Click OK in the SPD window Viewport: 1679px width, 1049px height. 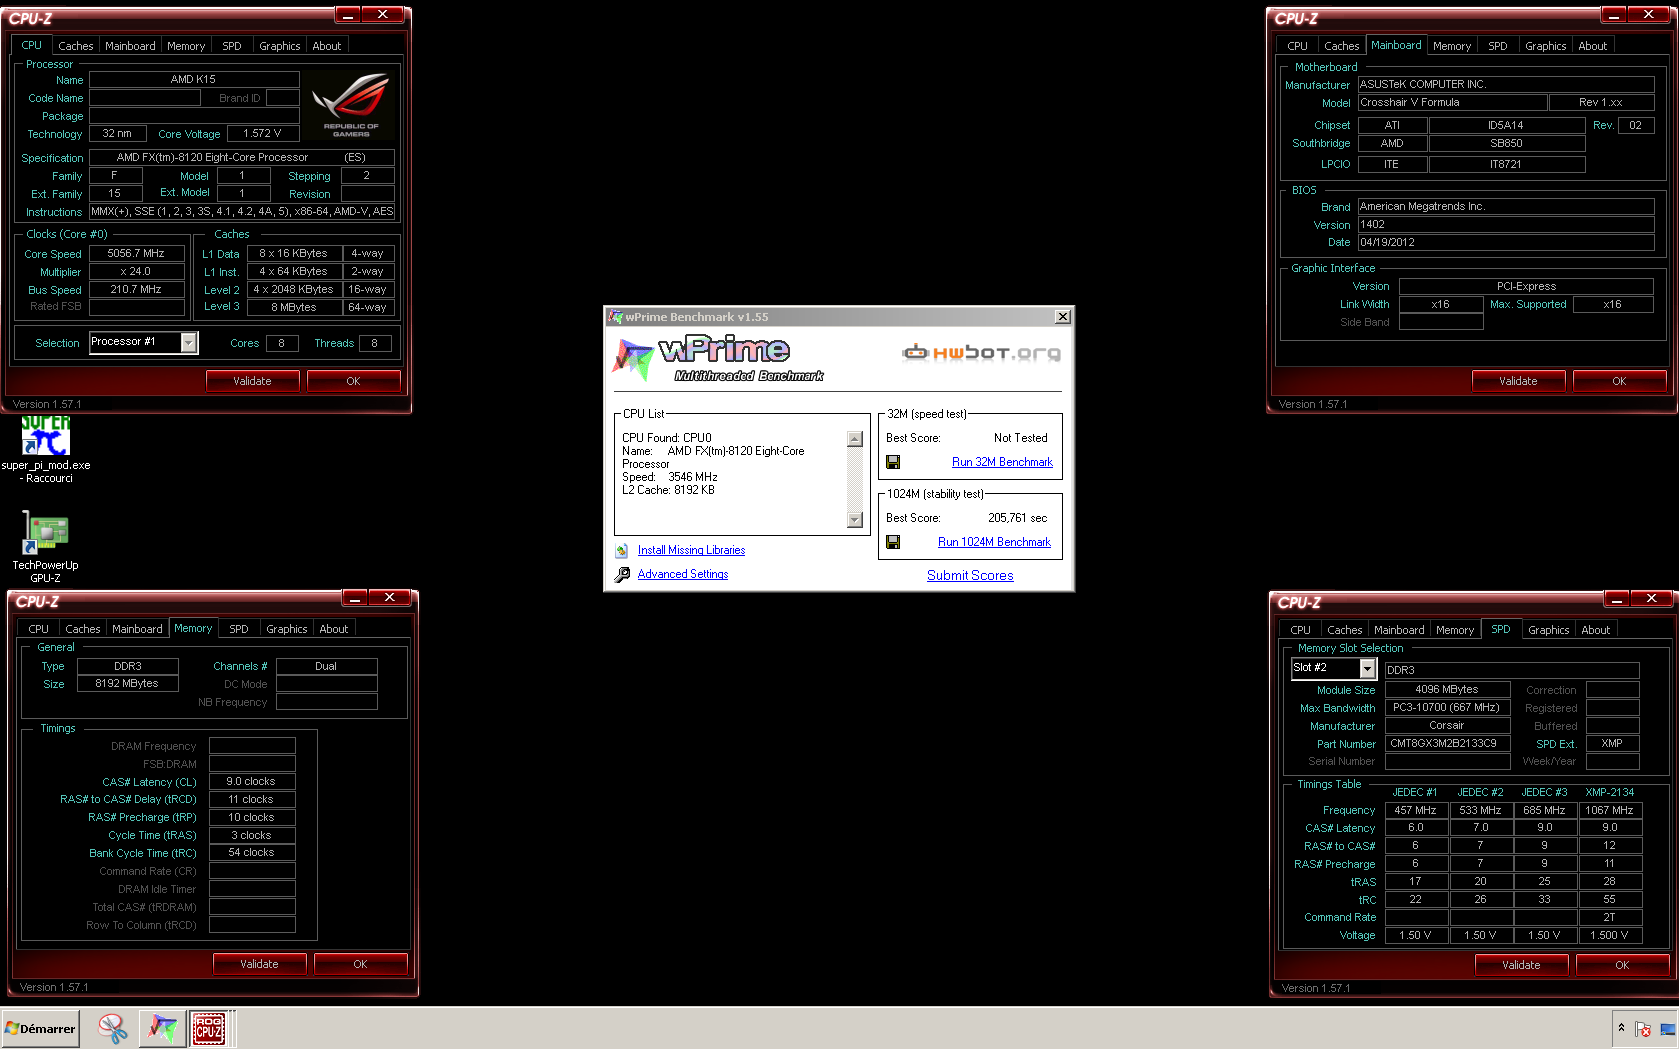coord(1622,965)
